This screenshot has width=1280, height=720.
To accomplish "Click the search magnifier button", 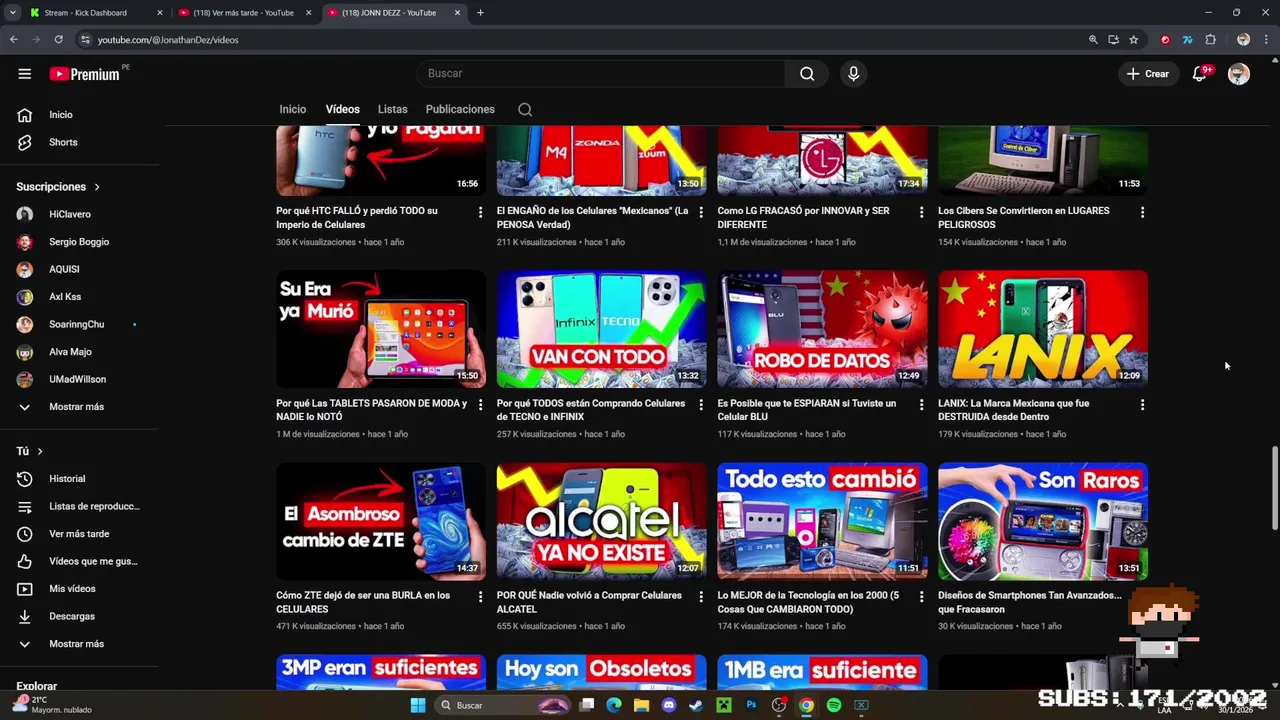I will (807, 73).
